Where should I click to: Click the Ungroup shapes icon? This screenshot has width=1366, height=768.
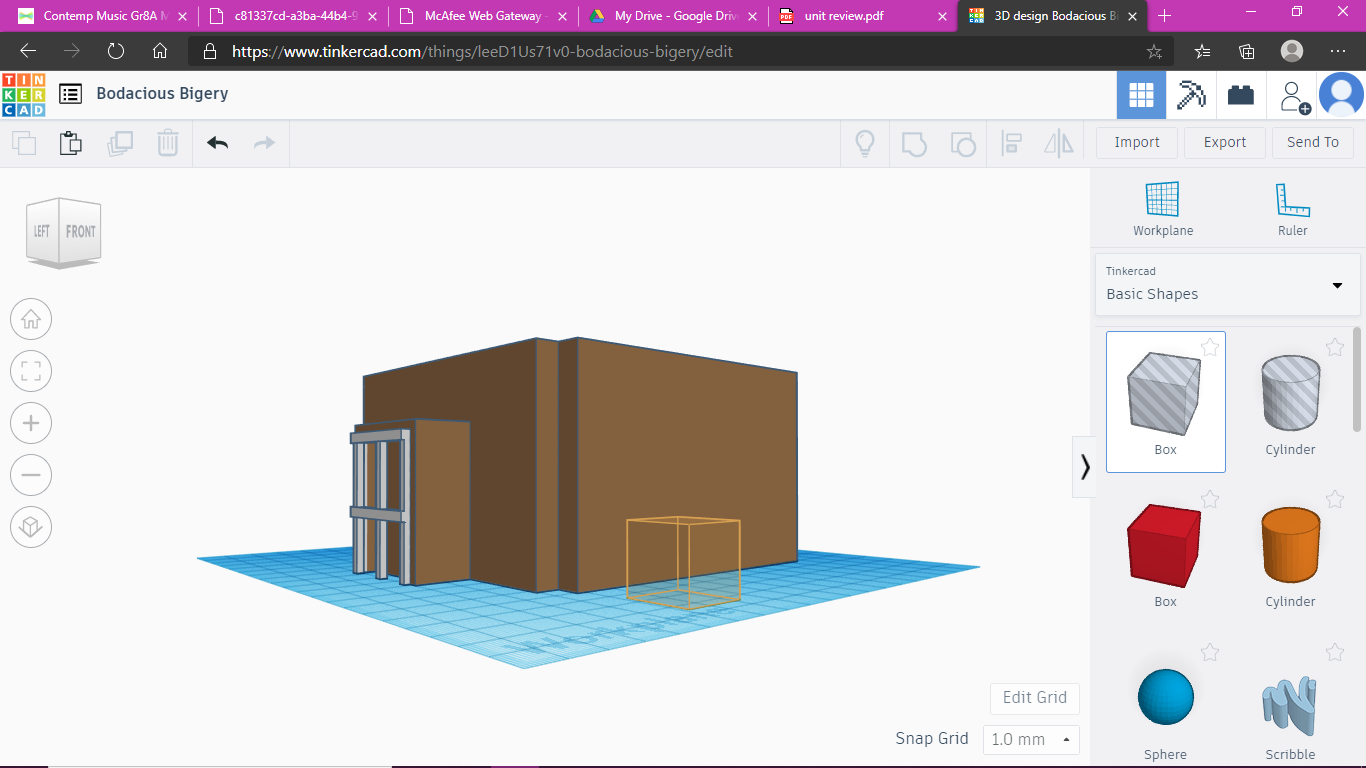[x=962, y=143]
